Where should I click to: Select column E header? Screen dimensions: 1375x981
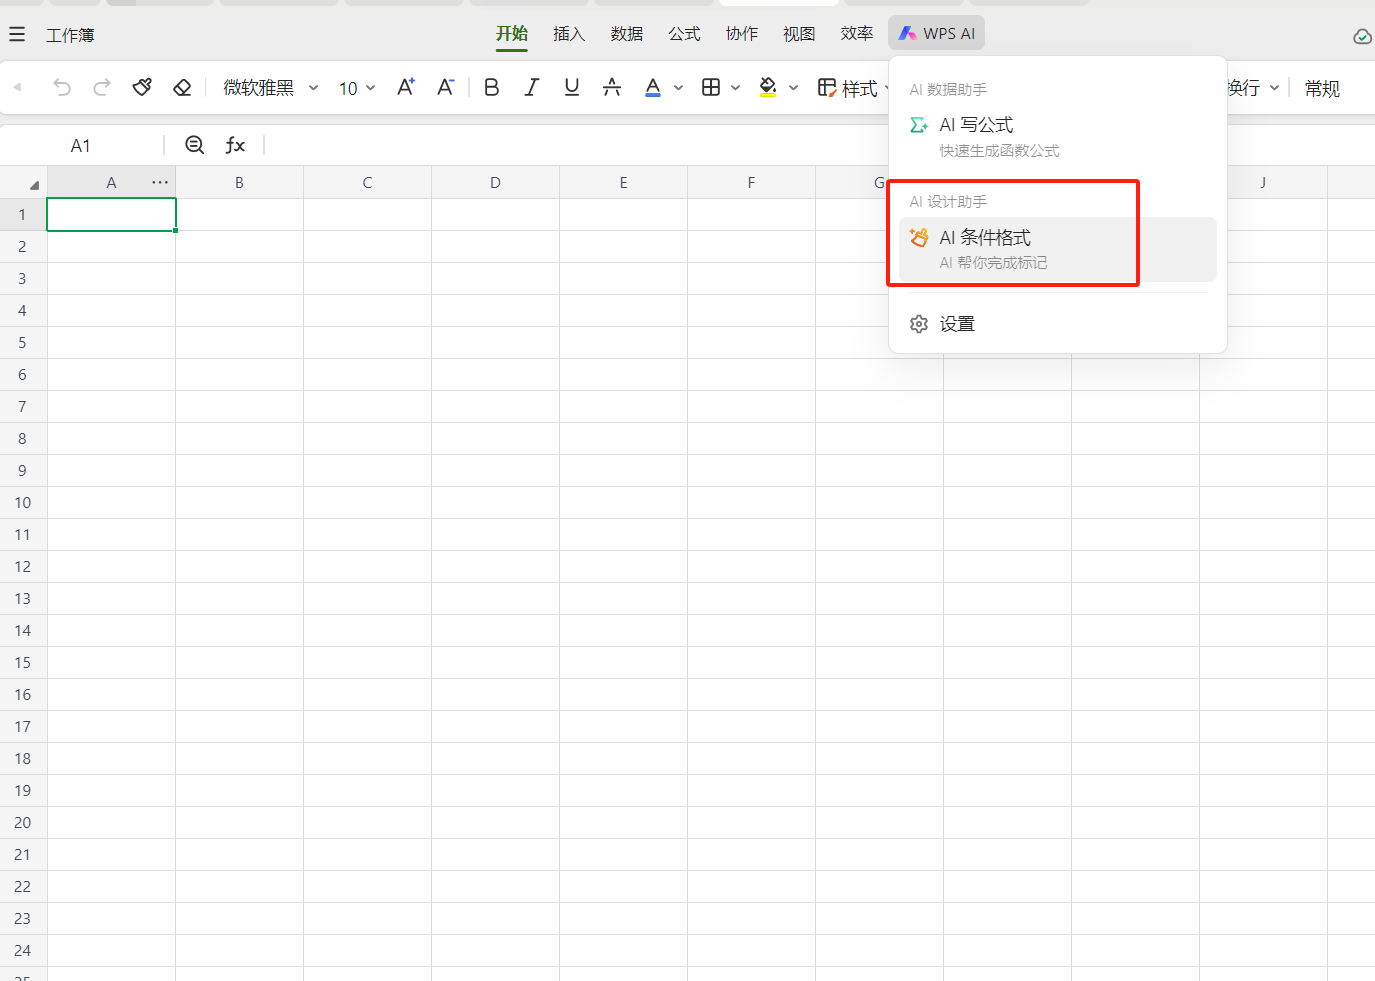623,182
